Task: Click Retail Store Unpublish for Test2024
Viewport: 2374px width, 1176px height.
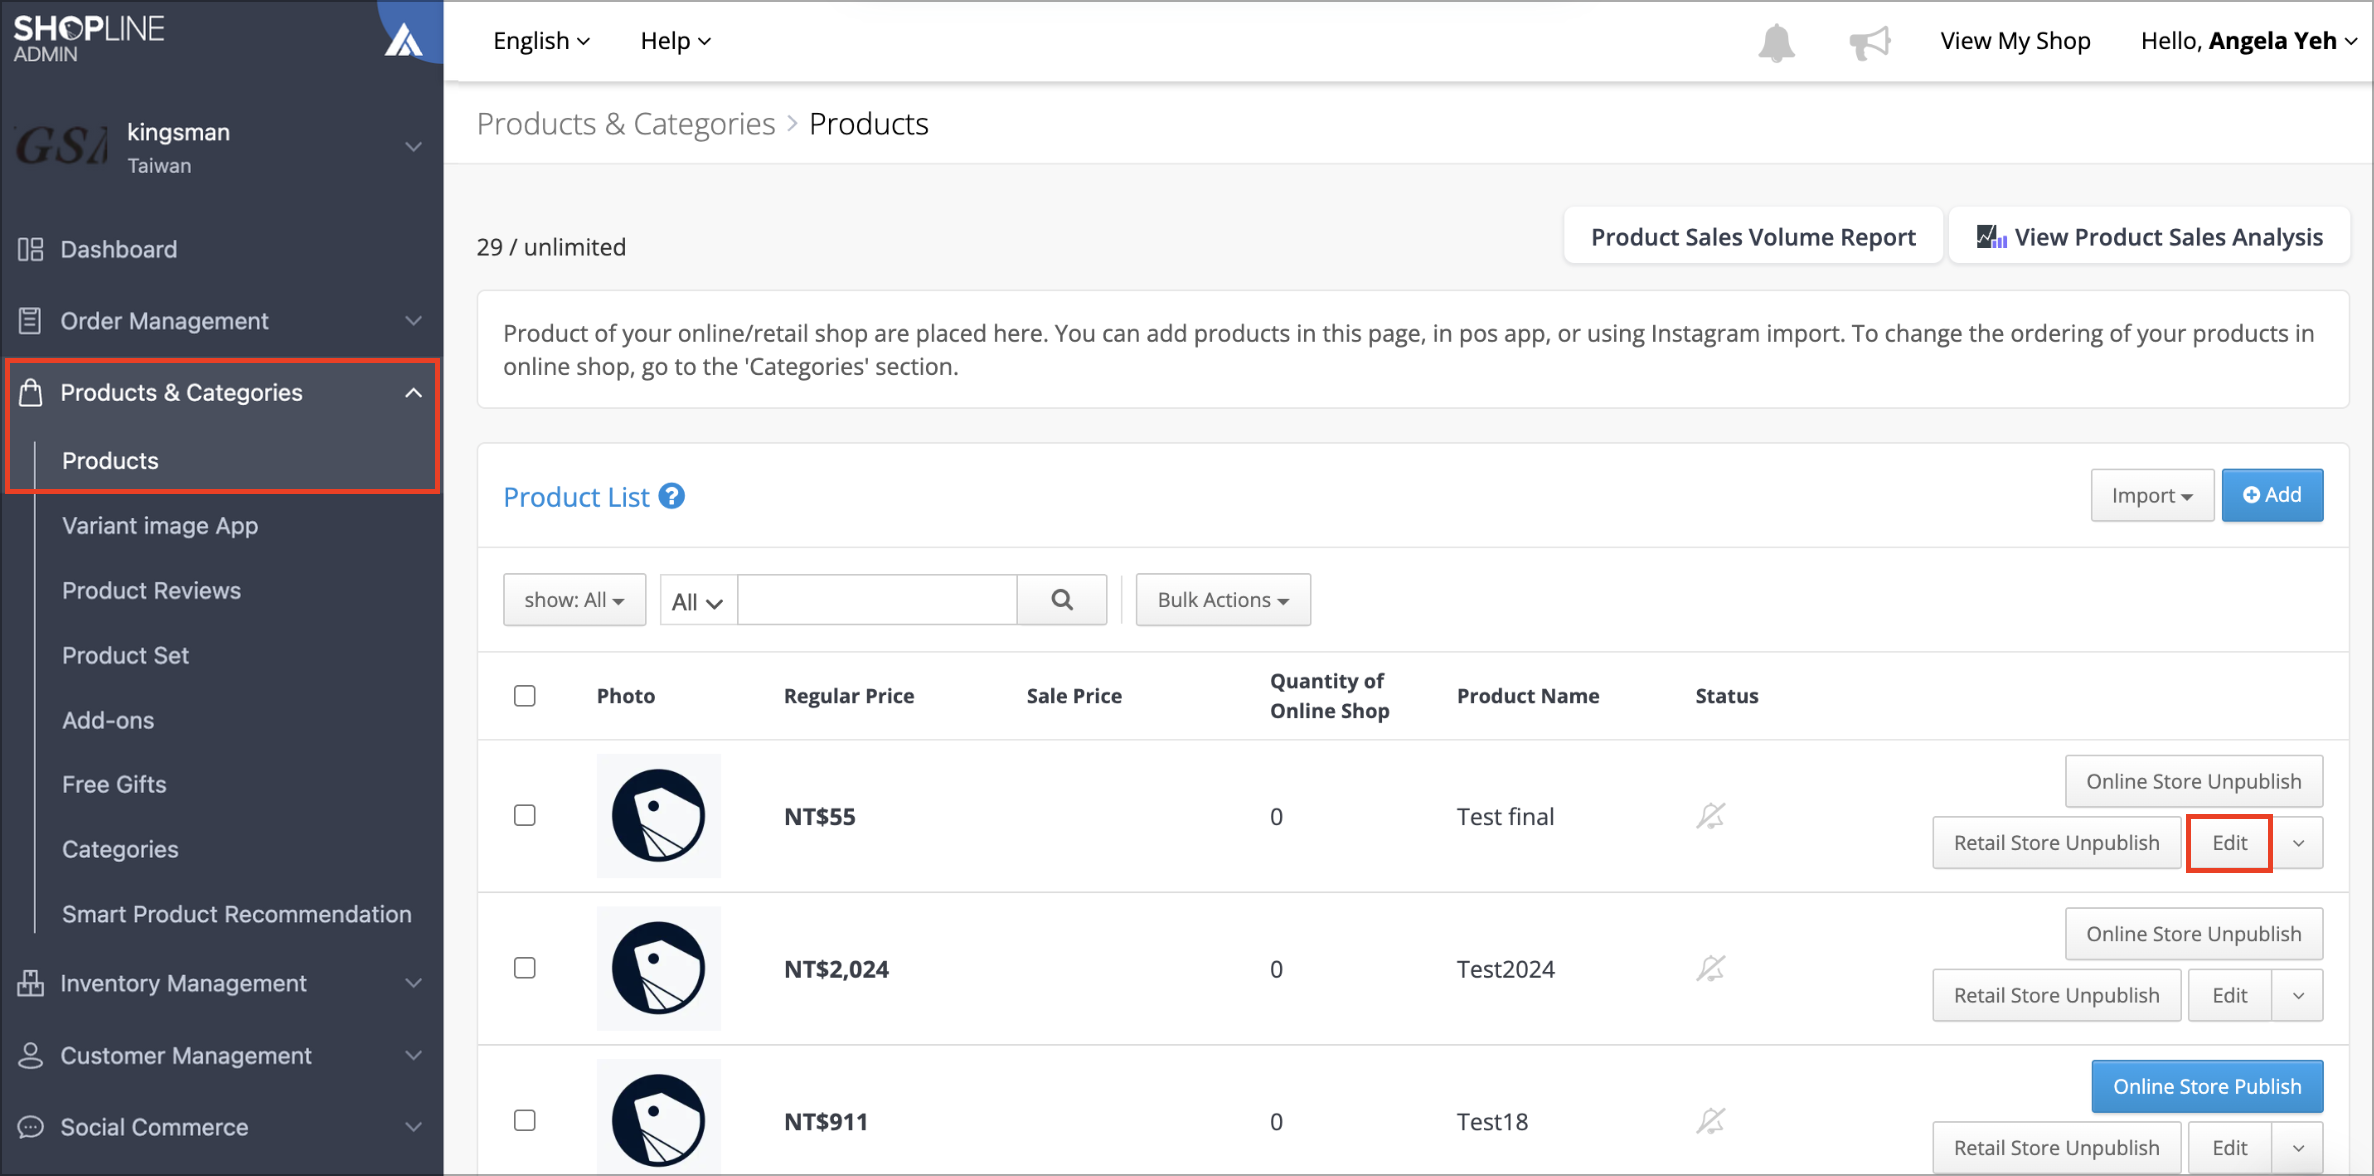Action: [x=2056, y=996]
